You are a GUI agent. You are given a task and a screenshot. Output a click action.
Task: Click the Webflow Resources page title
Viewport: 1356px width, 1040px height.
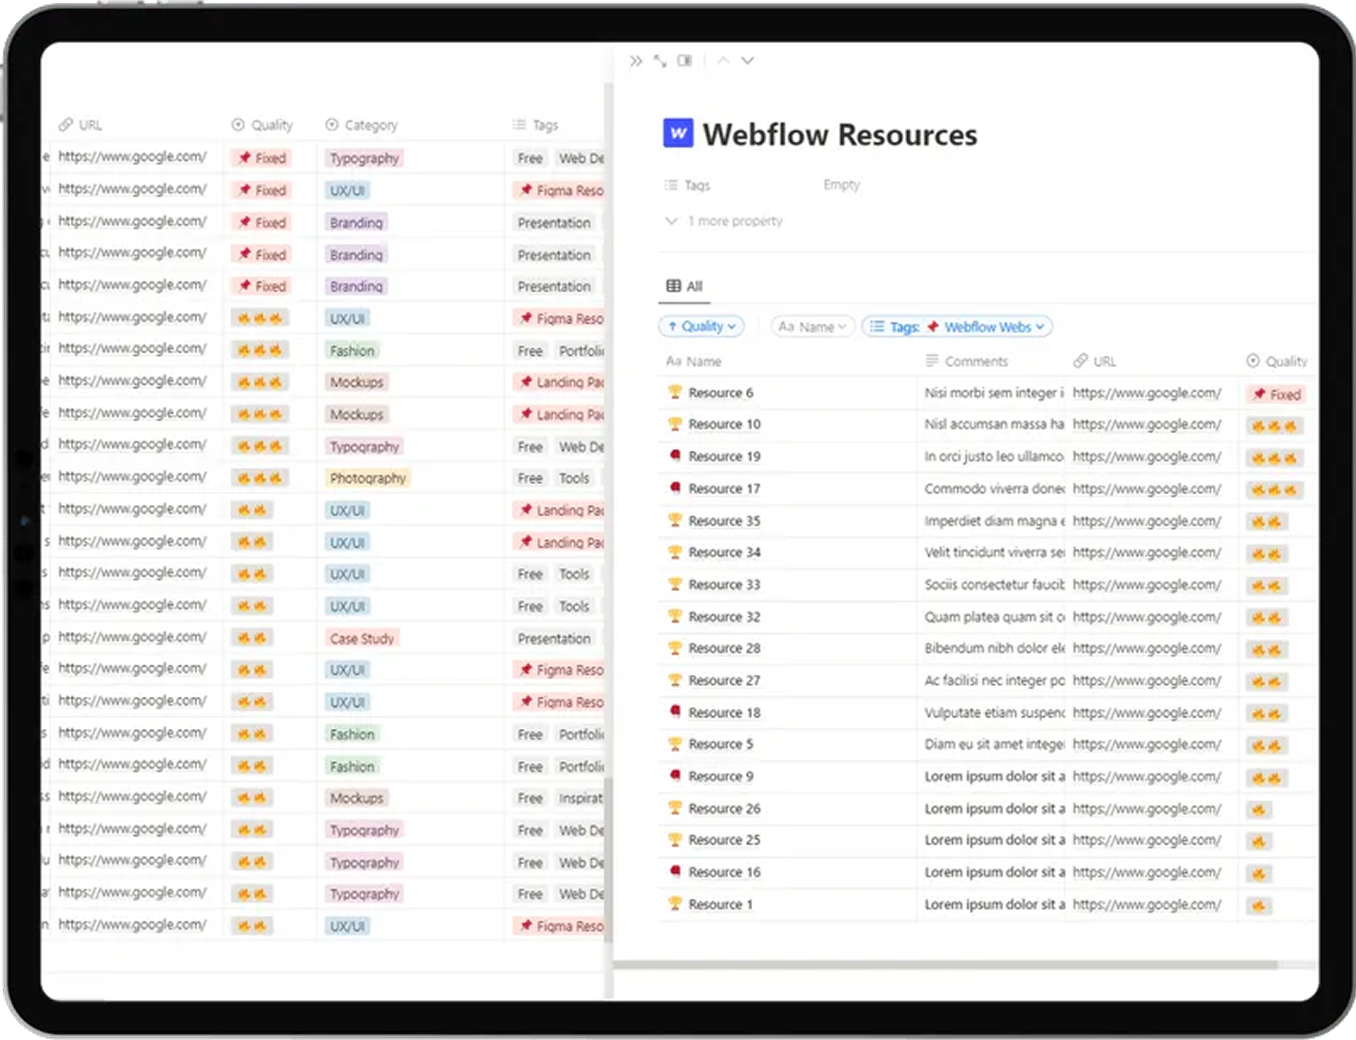coord(840,134)
